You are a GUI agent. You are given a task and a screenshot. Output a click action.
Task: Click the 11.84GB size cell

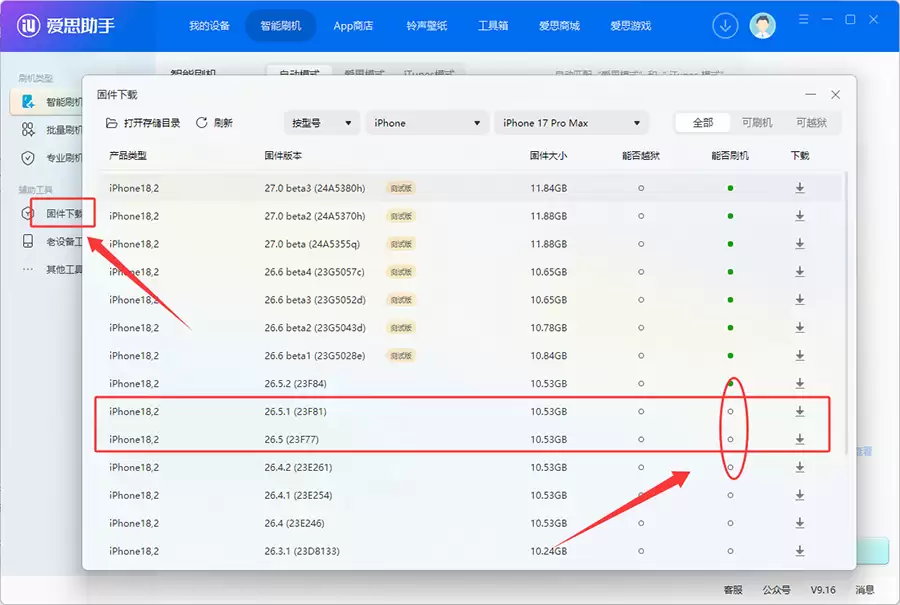point(548,188)
